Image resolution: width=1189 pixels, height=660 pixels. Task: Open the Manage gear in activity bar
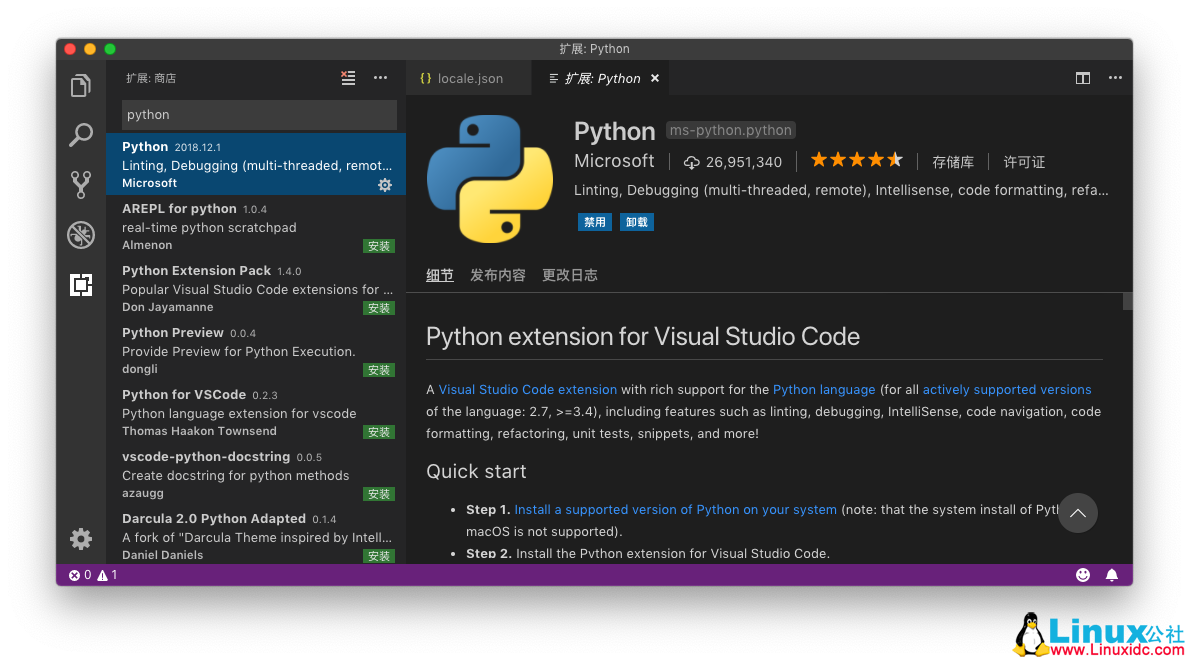[x=81, y=539]
